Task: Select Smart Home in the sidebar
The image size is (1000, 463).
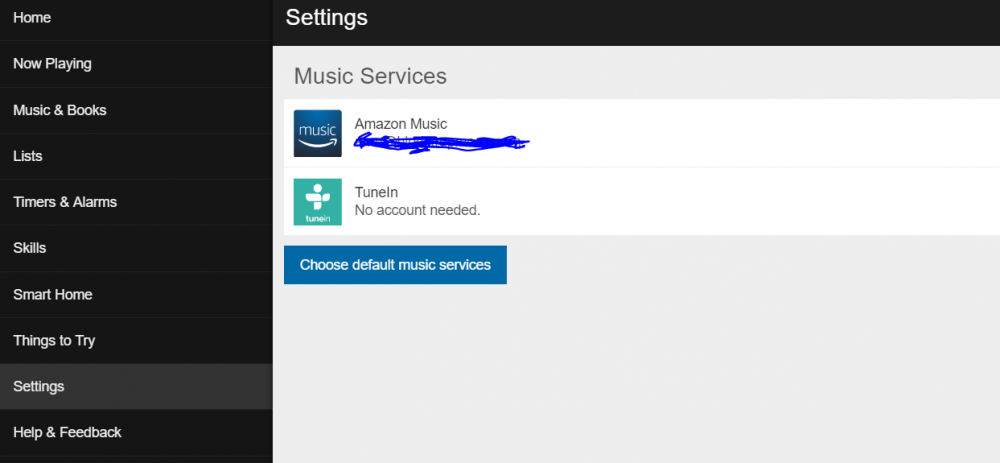Action: click(x=53, y=295)
